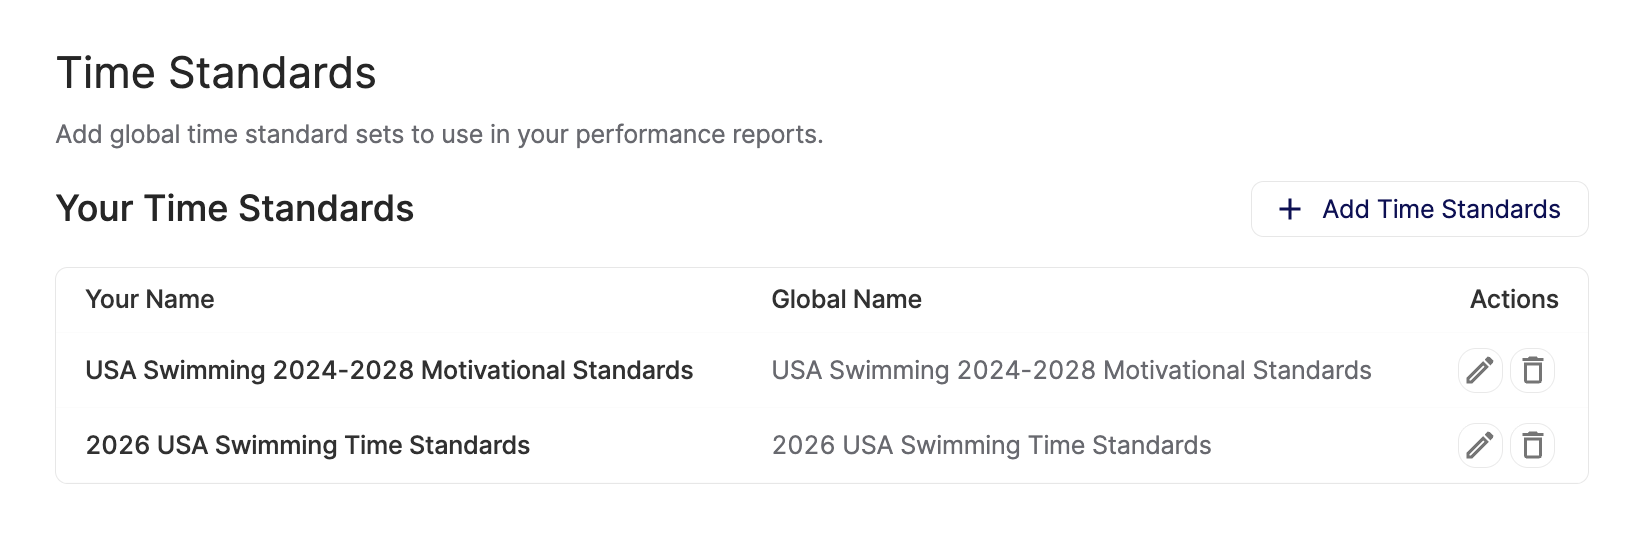The height and width of the screenshot is (546, 1642).
Task: Click trash icon for 2026 USA Swimming row
Action: tap(1532, 445)
